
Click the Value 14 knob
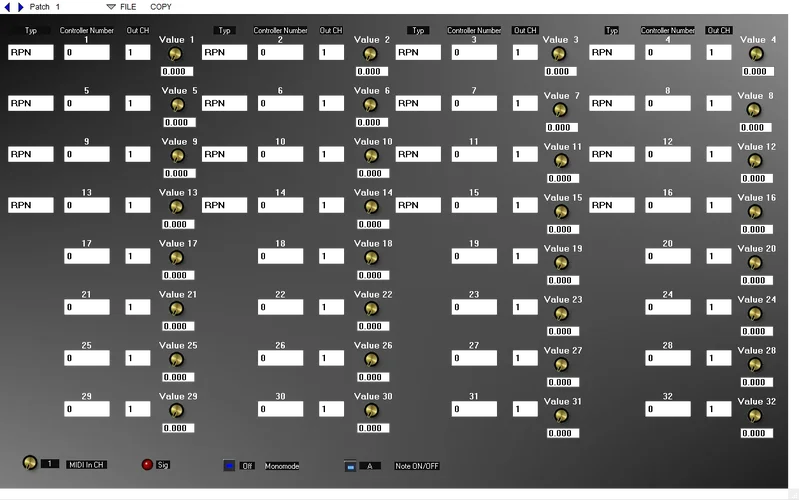pyautogui.click(x=371, y=206)
